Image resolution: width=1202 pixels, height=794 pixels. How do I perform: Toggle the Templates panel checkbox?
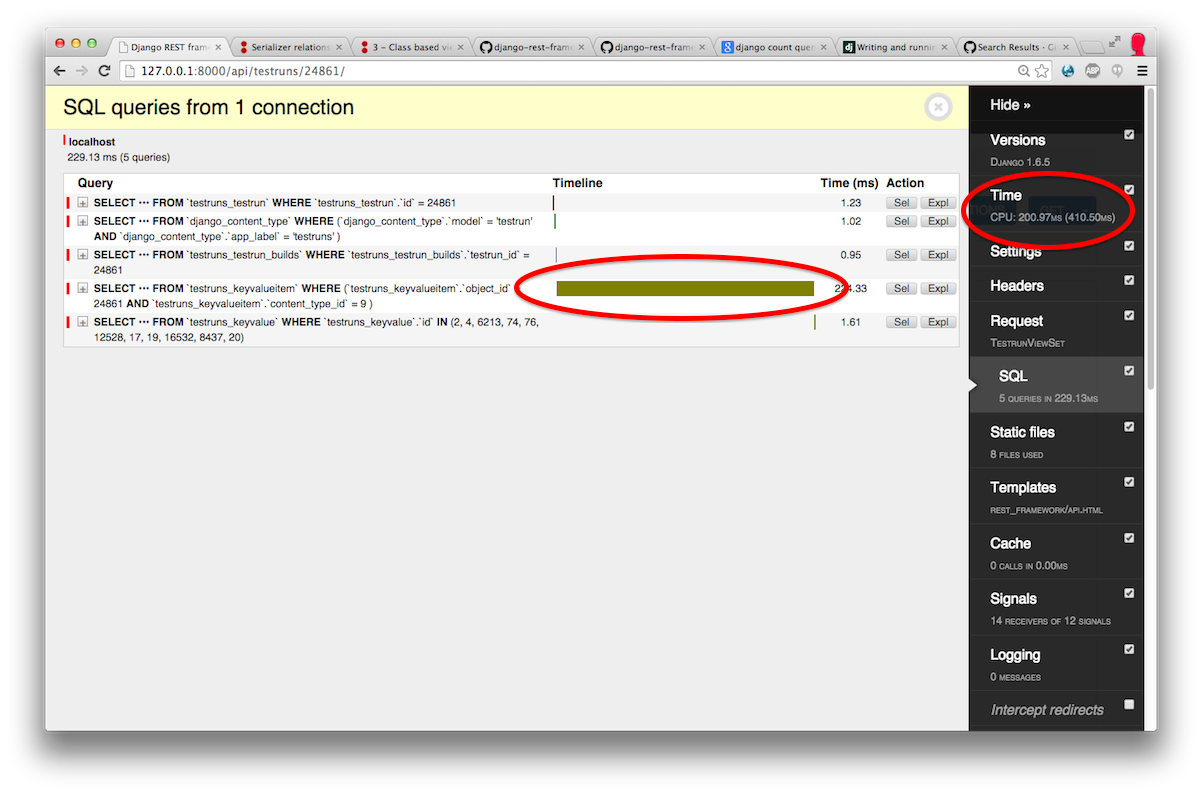(x=1129, y=481)
